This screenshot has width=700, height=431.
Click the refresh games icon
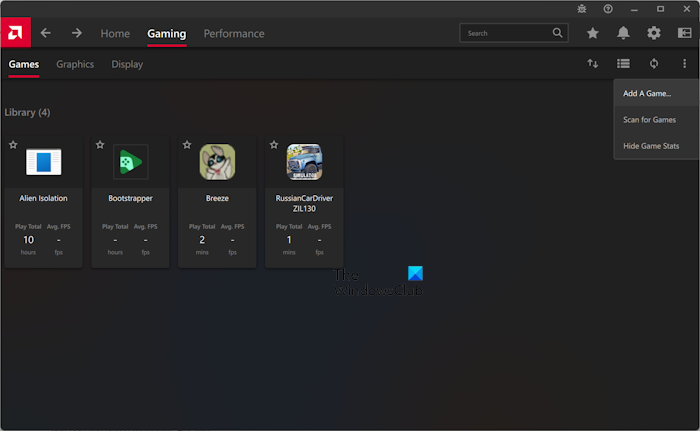[654, 64]
